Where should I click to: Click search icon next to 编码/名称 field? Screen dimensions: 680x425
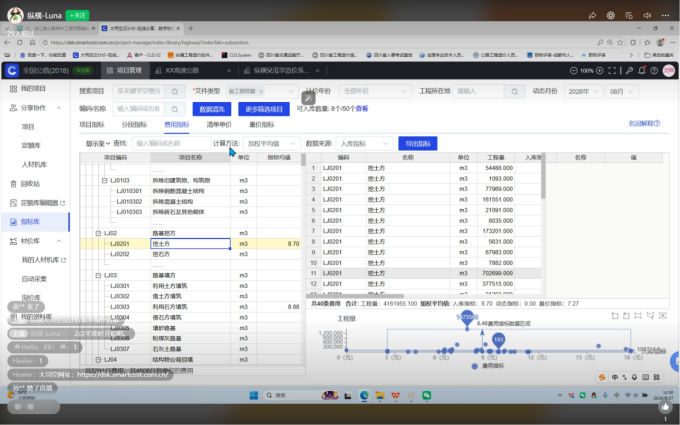click(x=175, y=109)
